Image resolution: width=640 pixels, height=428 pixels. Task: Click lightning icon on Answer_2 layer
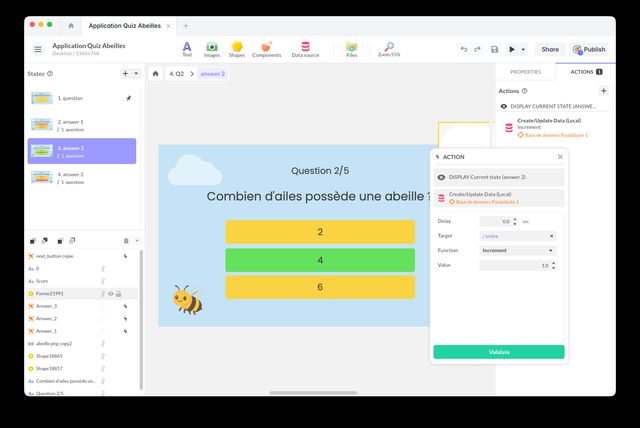pos(125,319)
